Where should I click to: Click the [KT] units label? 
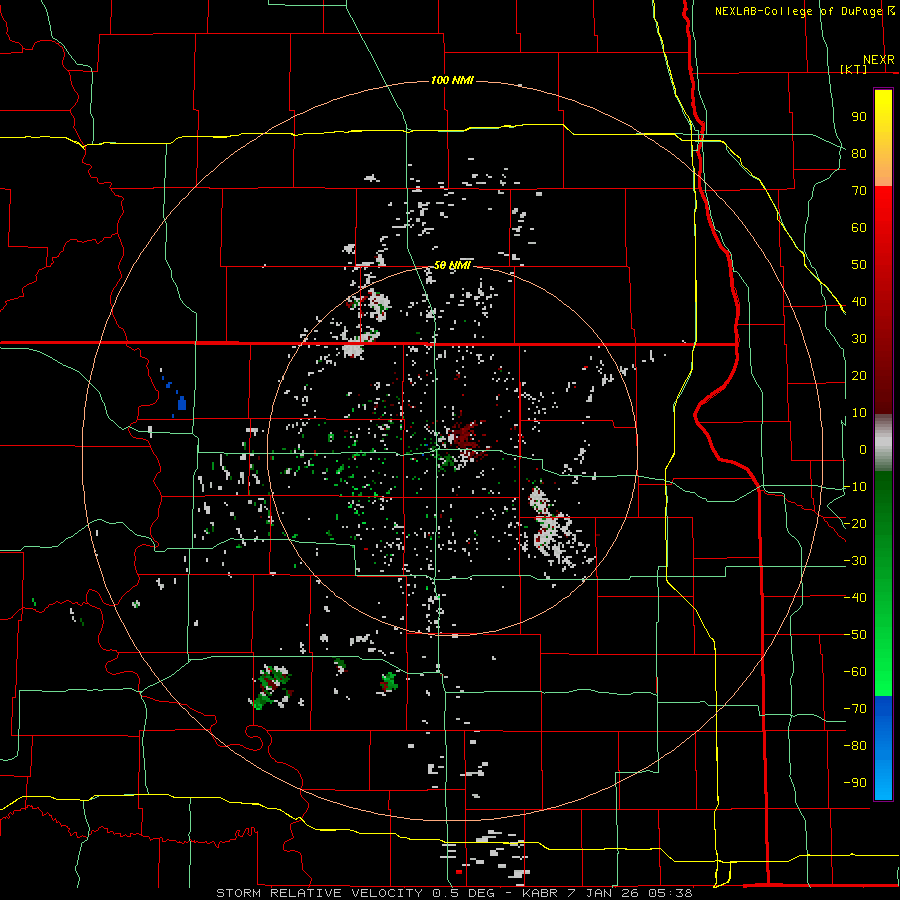tap(854, 69)
